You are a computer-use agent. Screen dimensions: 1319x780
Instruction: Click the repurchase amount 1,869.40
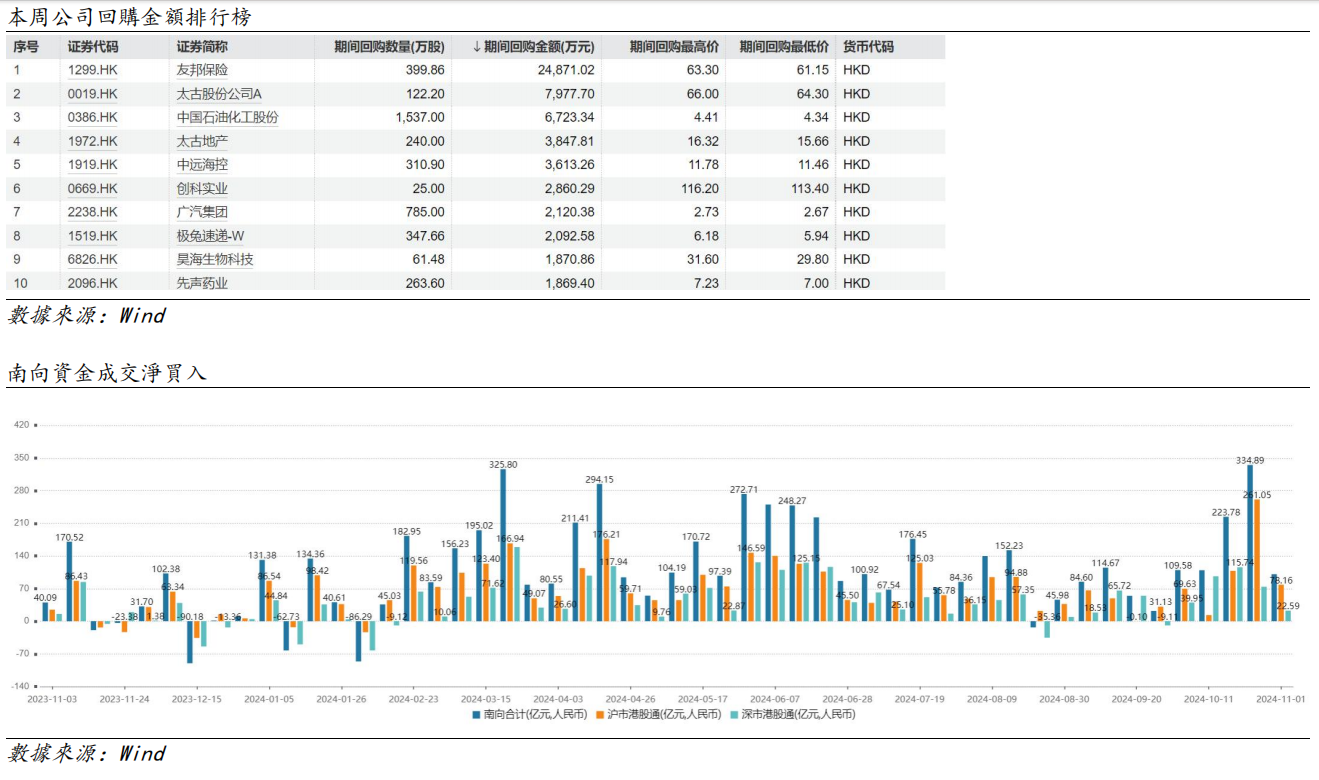point(570,283)
